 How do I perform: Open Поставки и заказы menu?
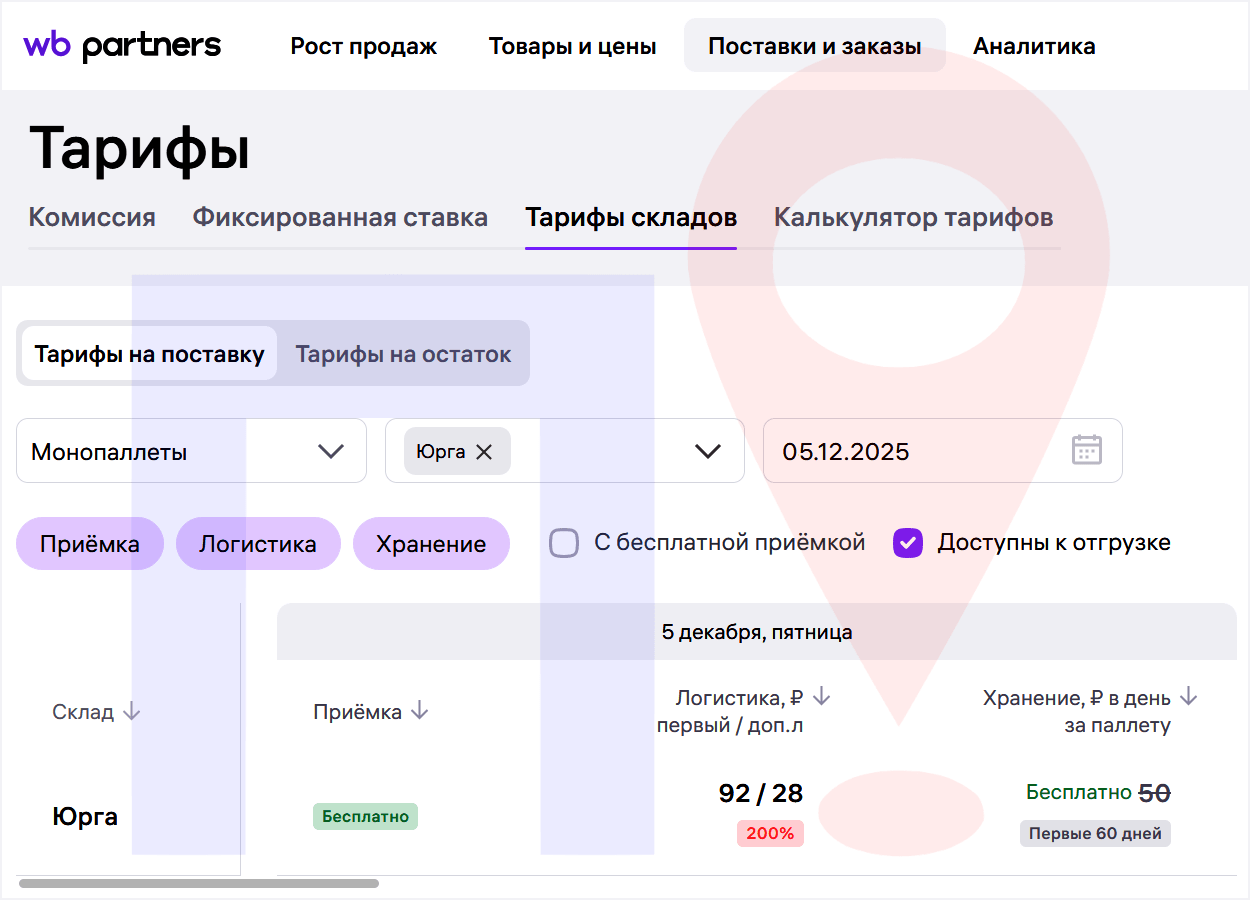click(x=814, y=46)
